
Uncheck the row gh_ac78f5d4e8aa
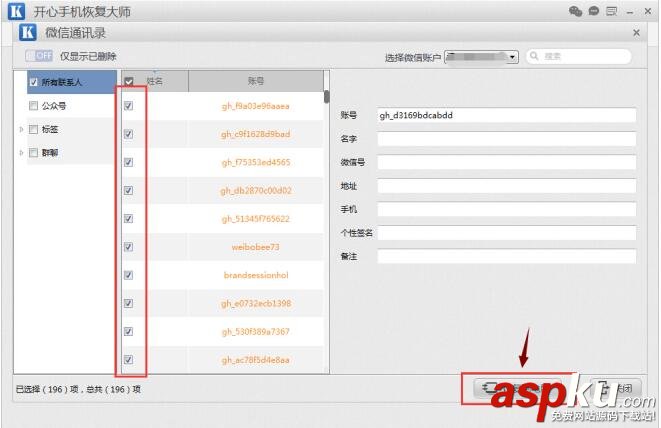click(x=129, y=360)
